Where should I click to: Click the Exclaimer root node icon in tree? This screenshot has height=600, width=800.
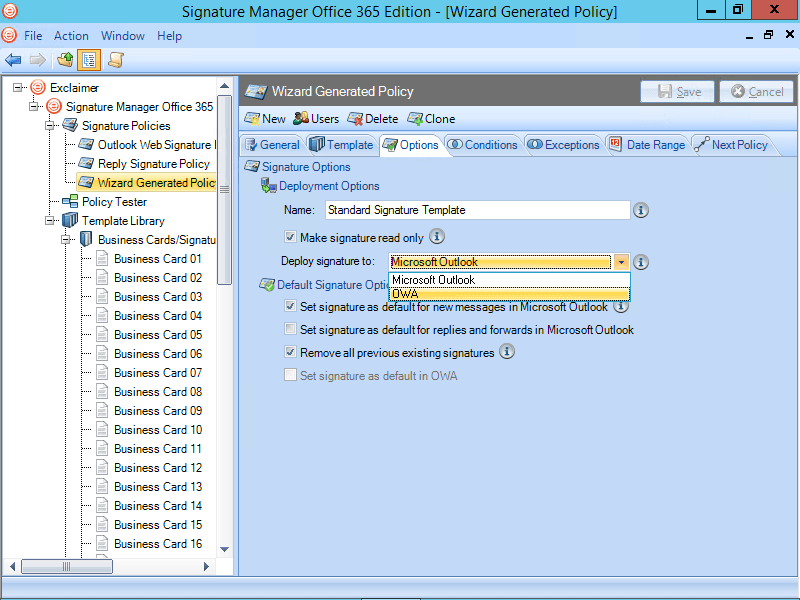38,87
